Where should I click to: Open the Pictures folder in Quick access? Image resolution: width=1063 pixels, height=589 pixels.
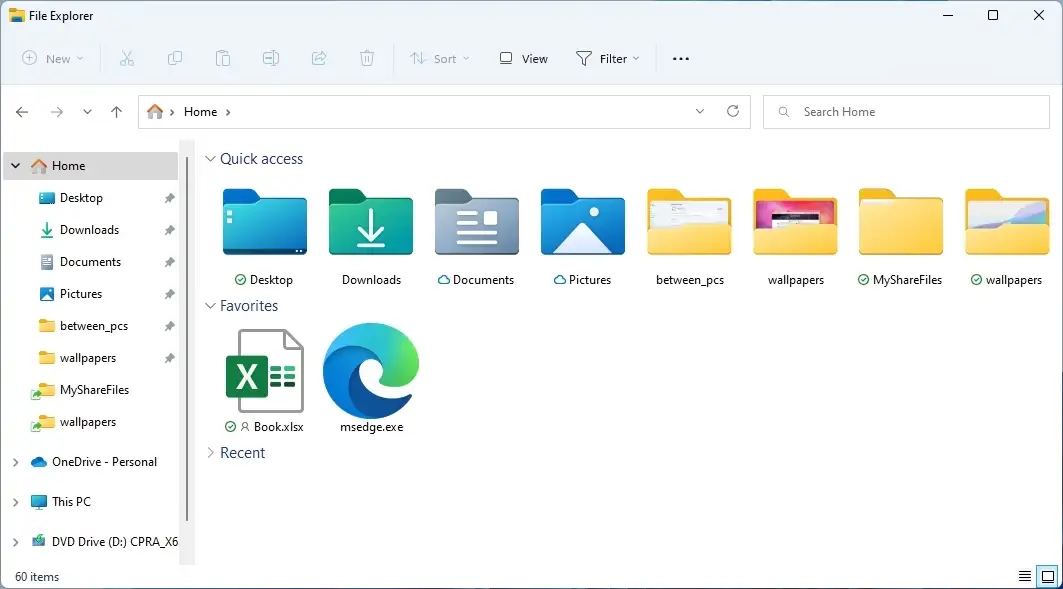(x=582, y=224)
